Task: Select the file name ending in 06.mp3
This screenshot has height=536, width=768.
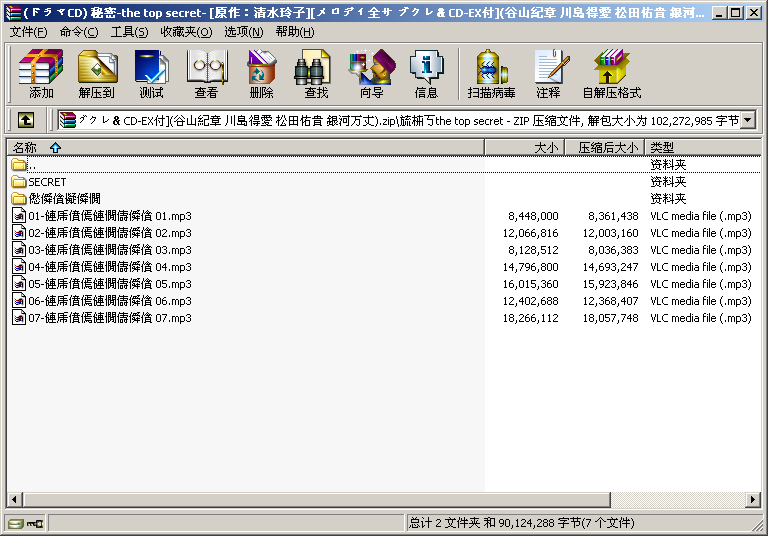Action: [110, 301]
